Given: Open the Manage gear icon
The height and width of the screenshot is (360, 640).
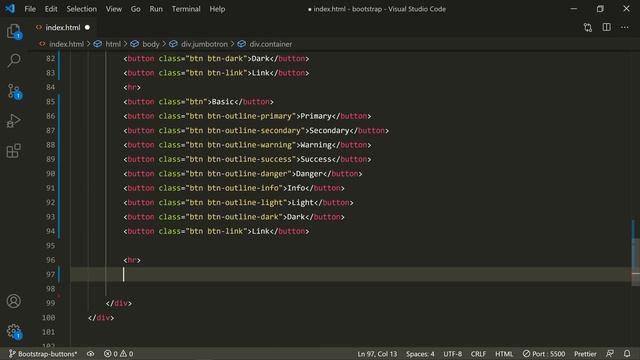Looking at the screenshot, I should (14, 331).
